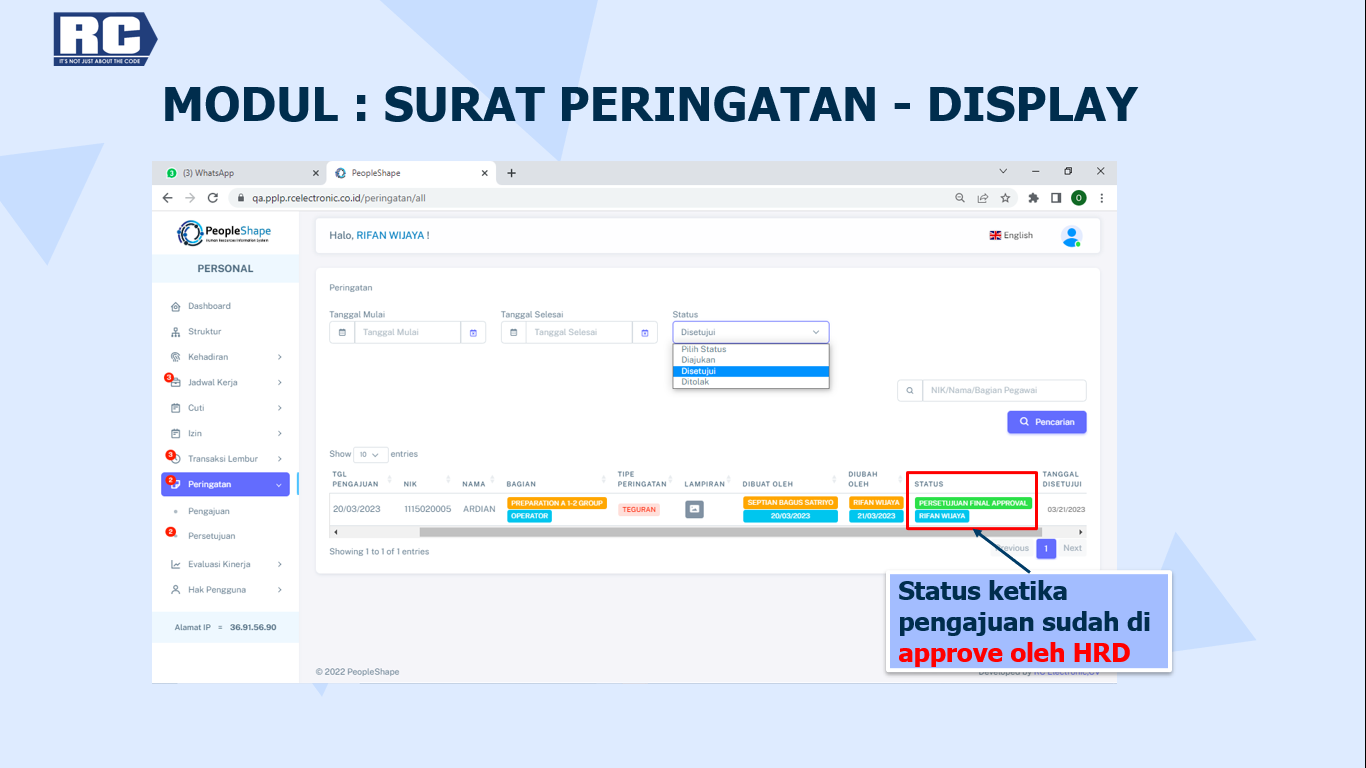Click the NIK/Nama/Bagian Pegawai search field
Screen dimensions: 1366x768
(x=1003, y=391)
